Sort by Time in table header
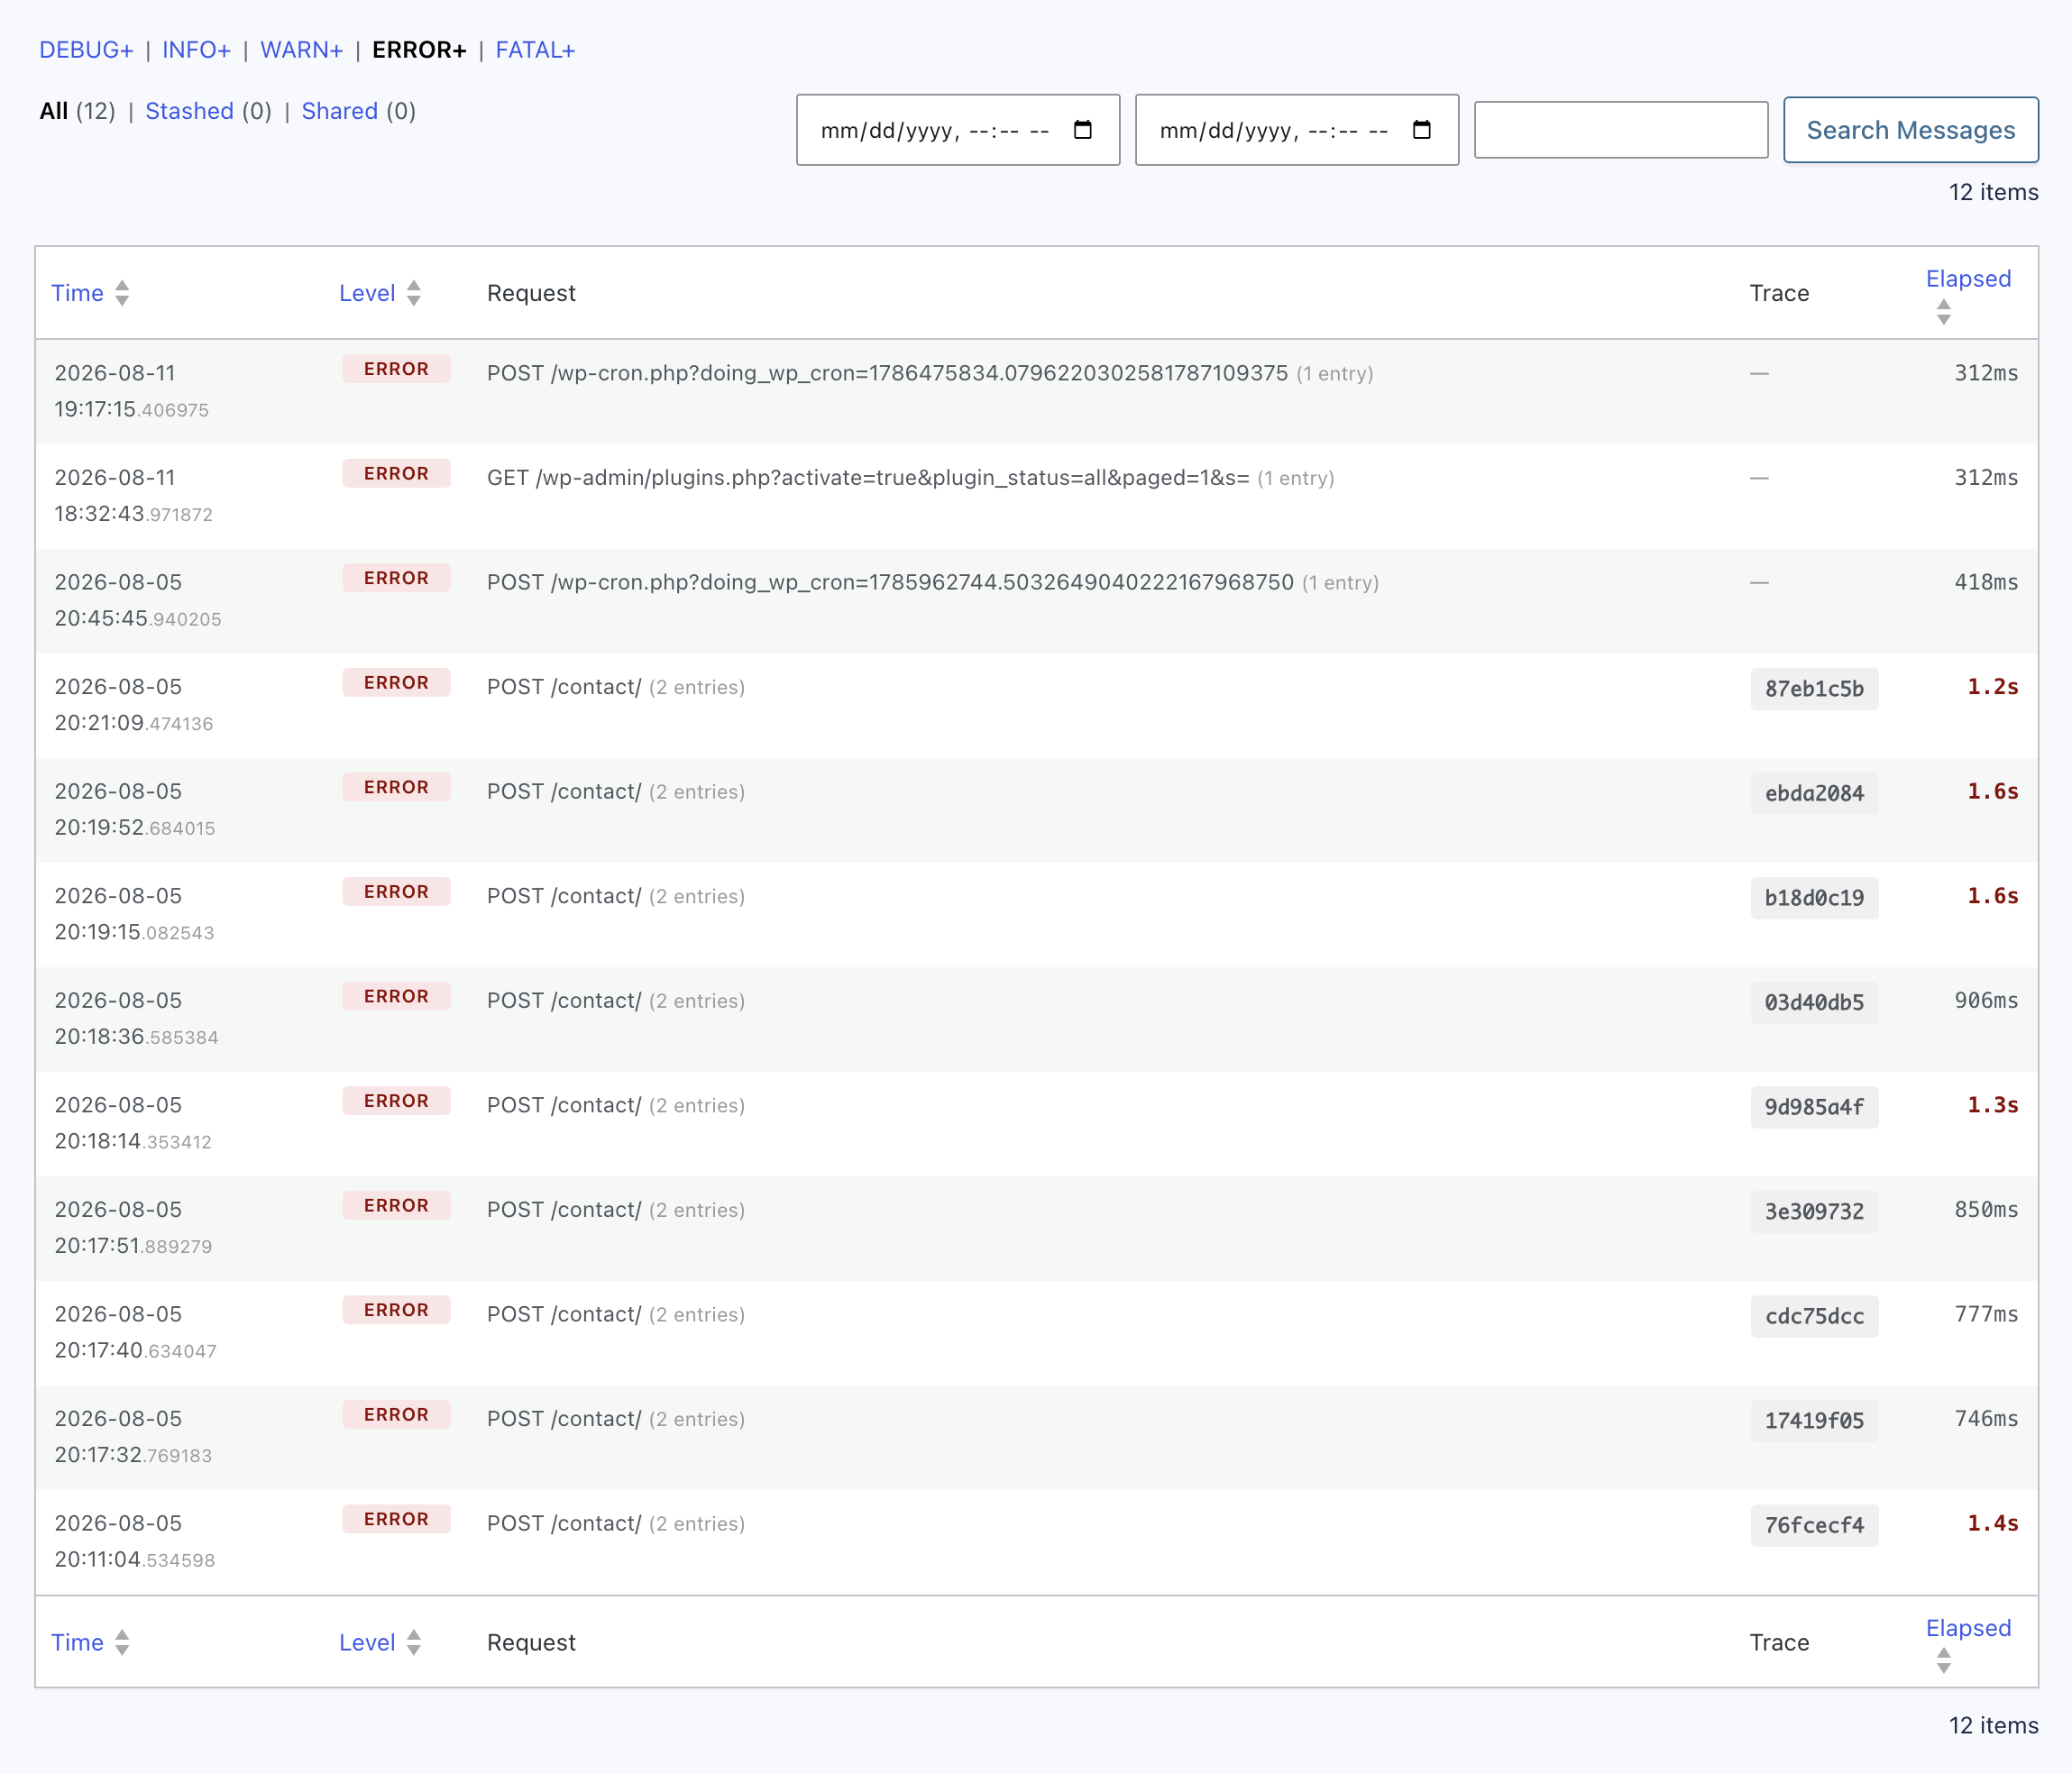This screenshot has width=2072, height=1774. (x=90, y=293)
